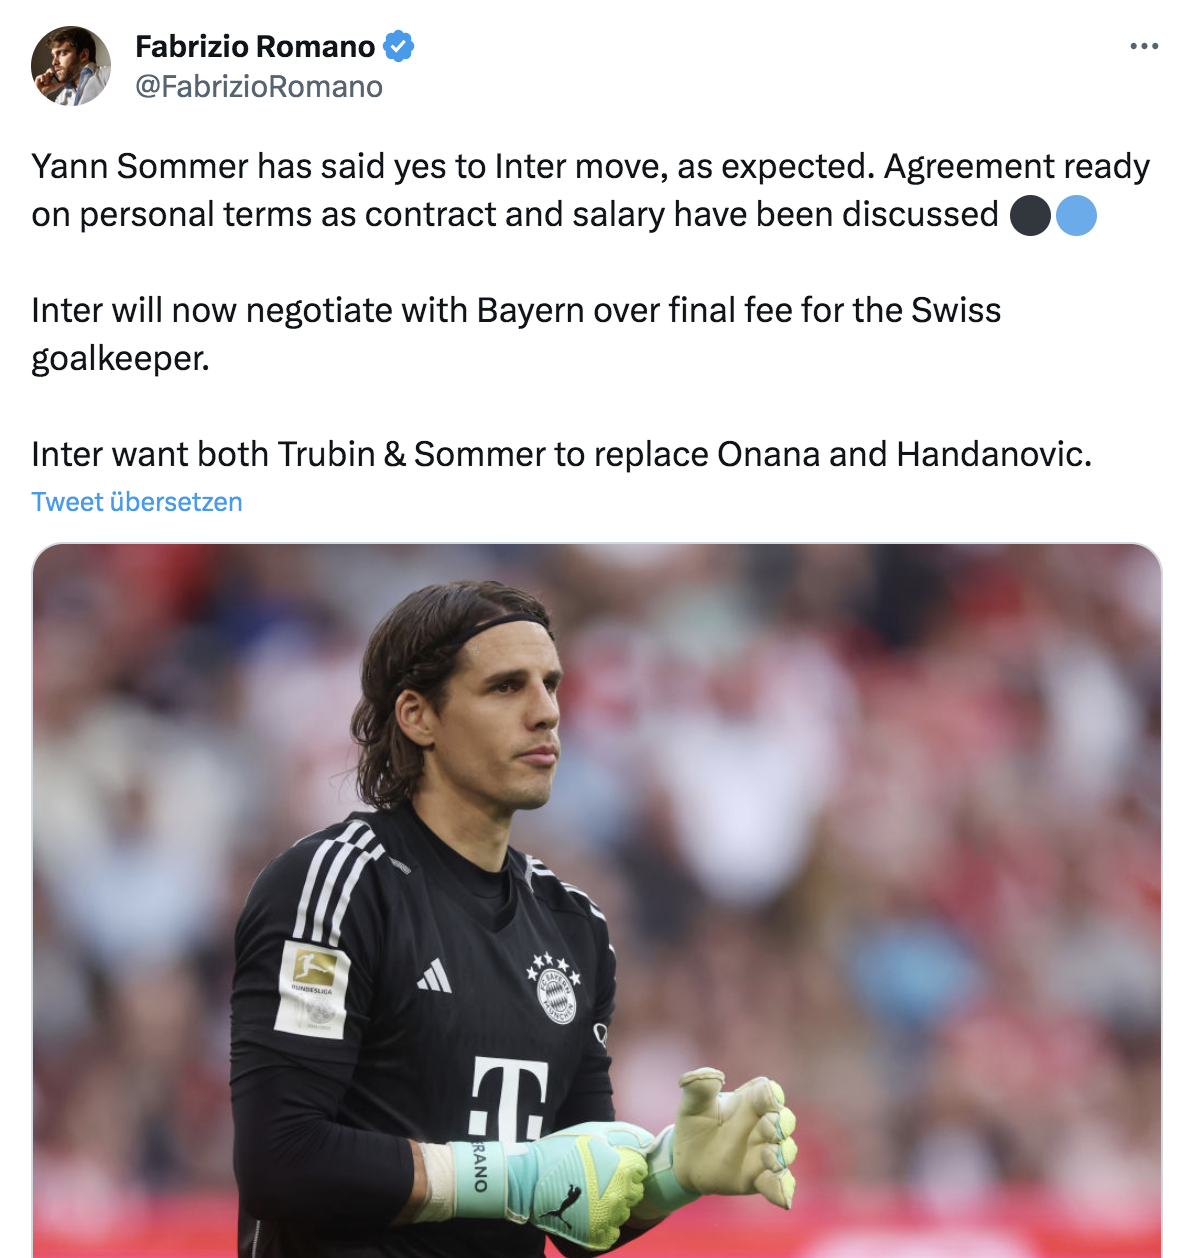1194x1258 pixels.
Task: Open the @FabrizioRomano handle link
Action: [259, 87]
